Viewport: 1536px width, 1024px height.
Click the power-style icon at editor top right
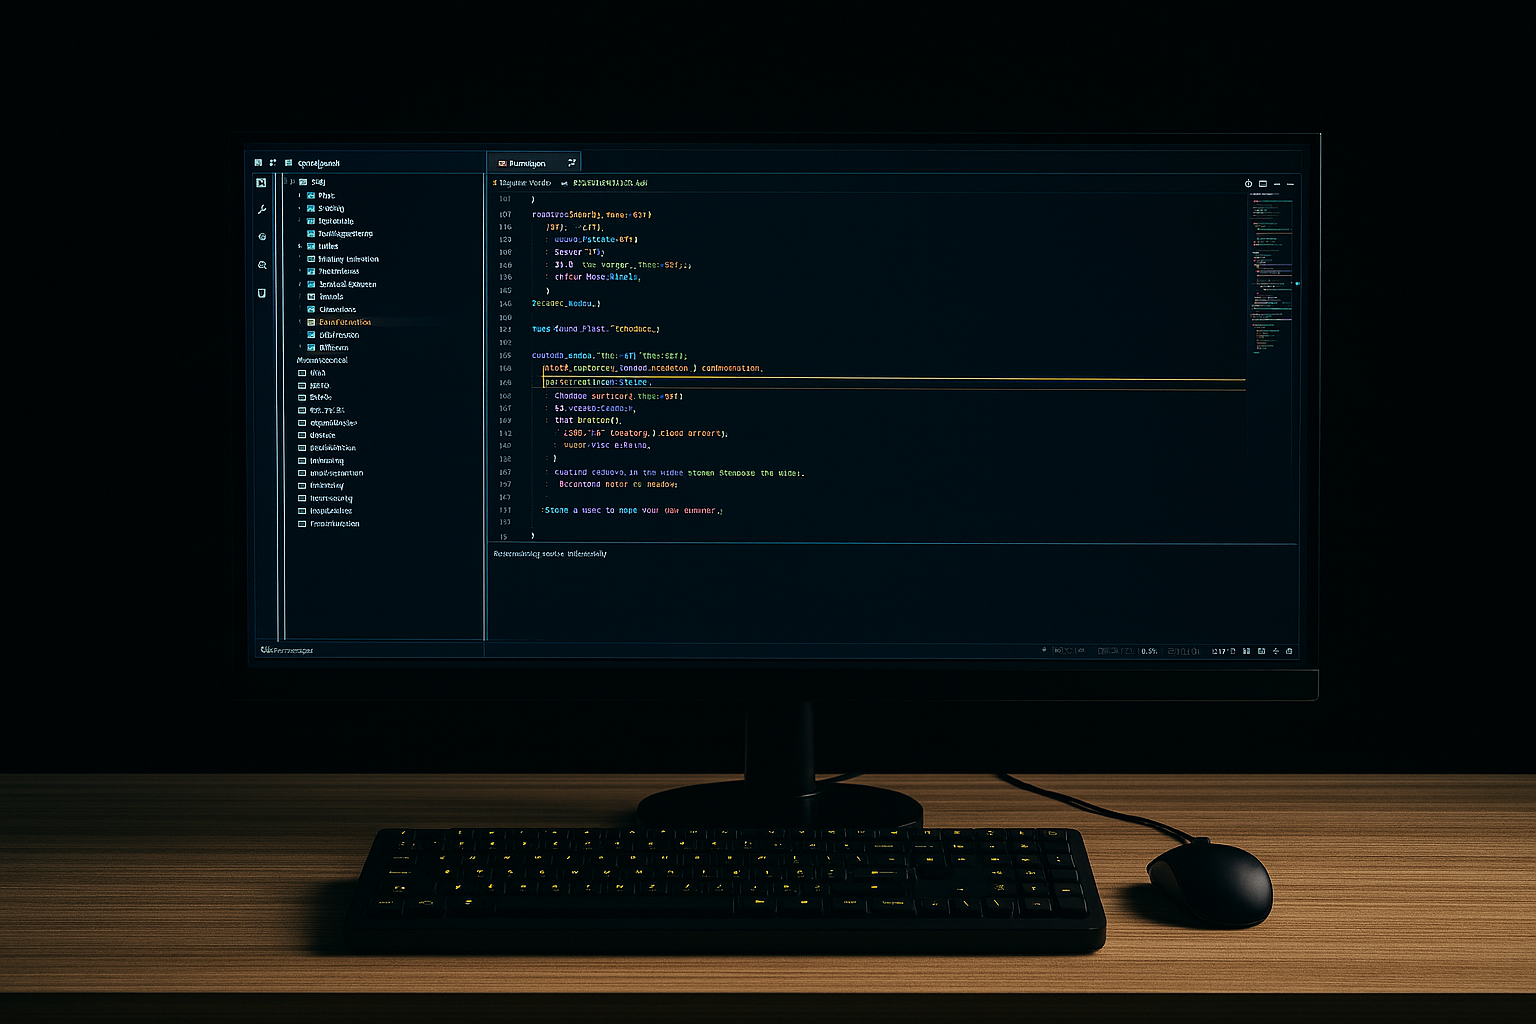click(1248, 184)
